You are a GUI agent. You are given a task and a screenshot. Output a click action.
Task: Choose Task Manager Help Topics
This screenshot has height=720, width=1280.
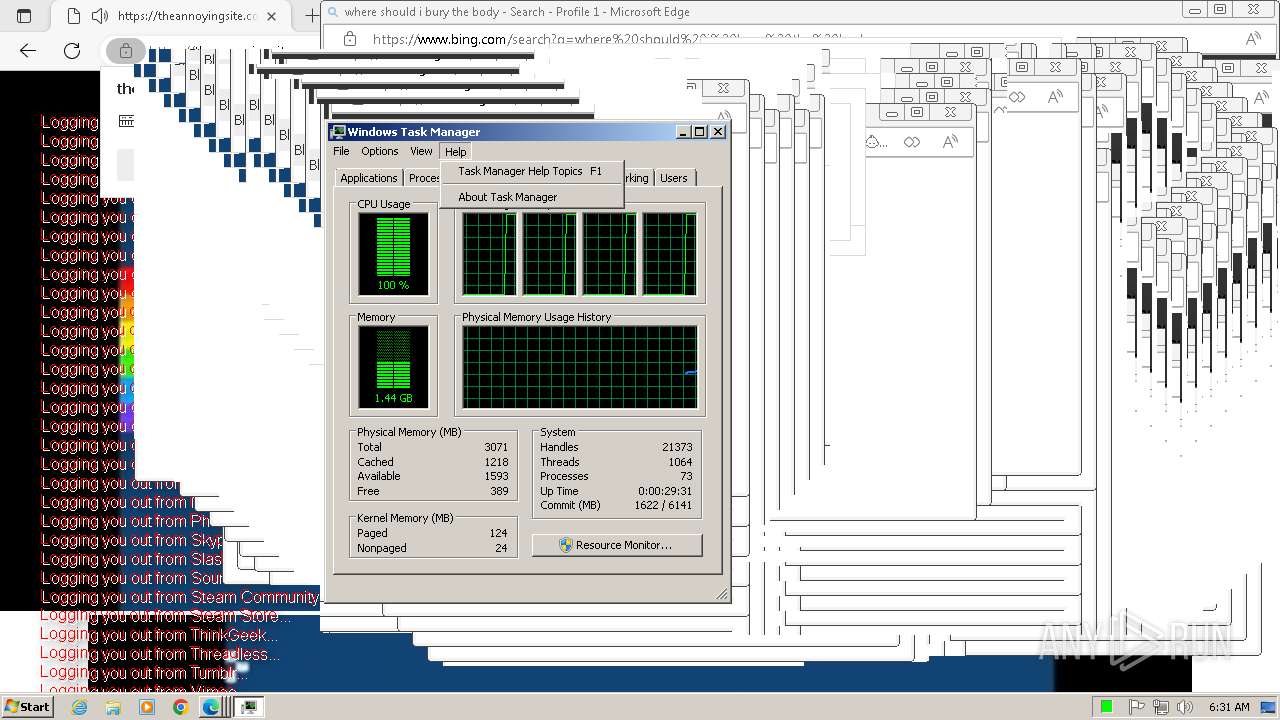pos(531,171)
